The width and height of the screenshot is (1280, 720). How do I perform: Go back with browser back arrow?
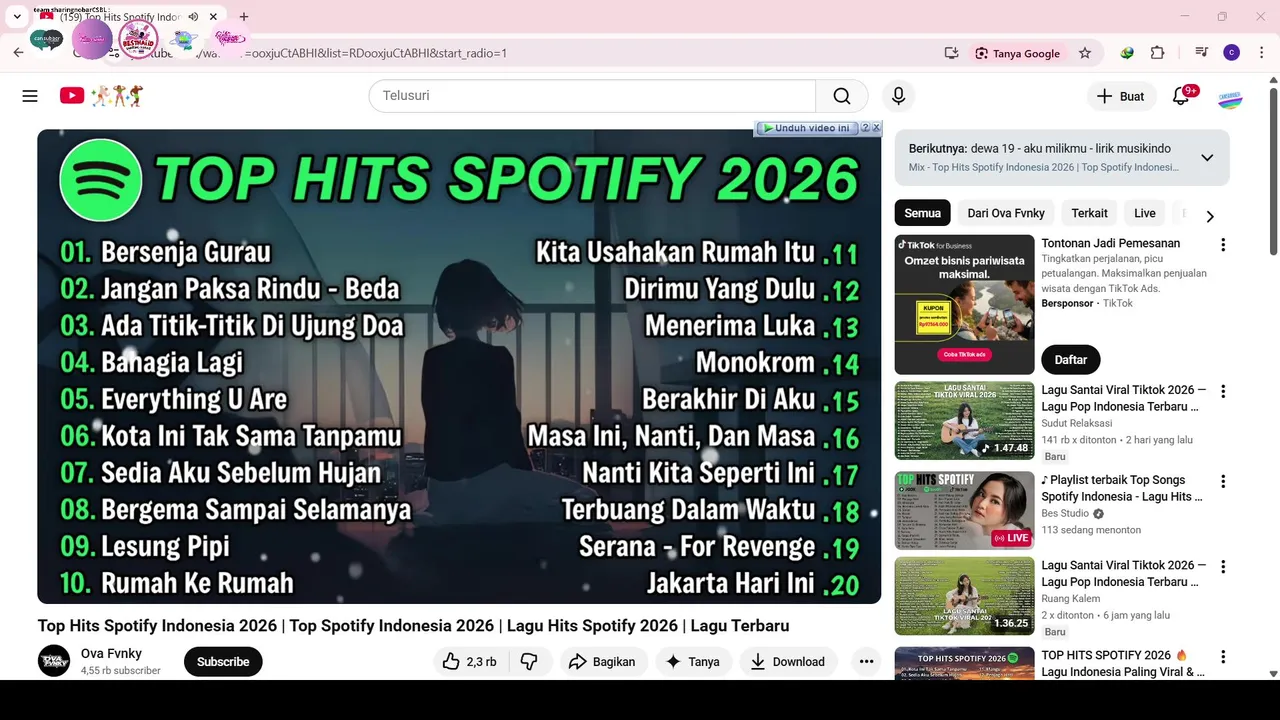(x=18, y=53)
